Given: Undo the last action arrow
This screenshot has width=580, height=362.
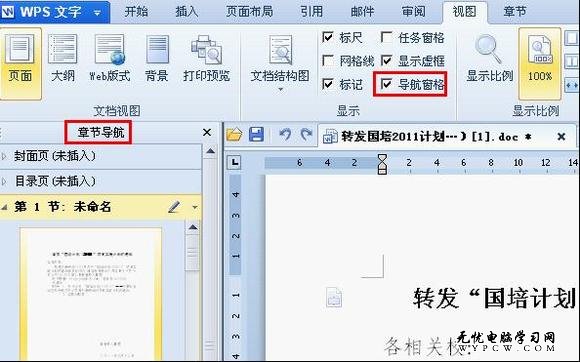Looking at the screenshot, I should [x=285, y=135].
